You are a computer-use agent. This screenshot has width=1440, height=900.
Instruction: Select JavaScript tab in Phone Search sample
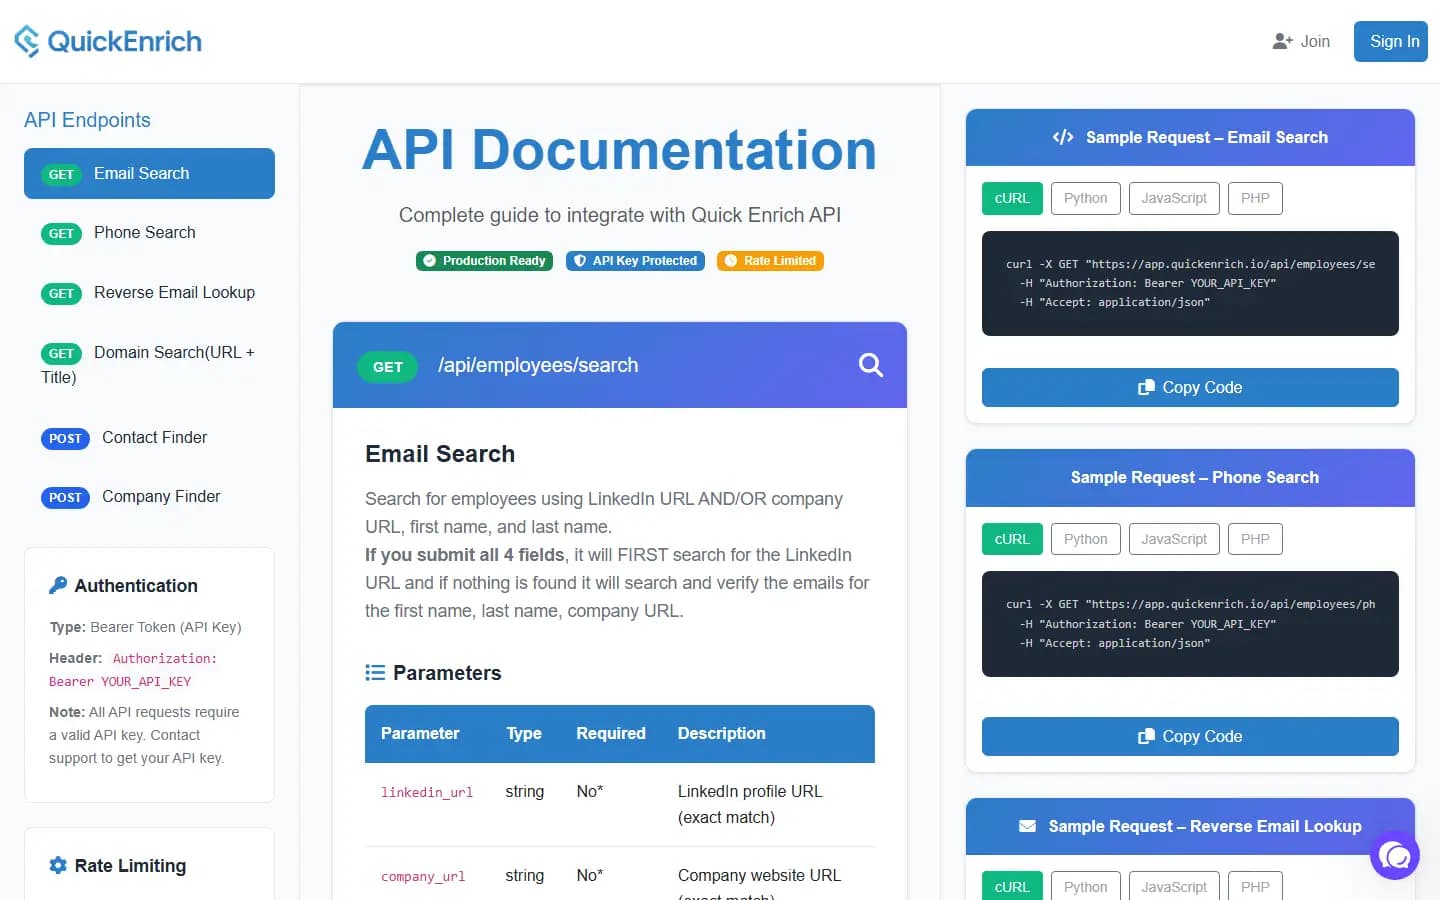click(1174, 539)
